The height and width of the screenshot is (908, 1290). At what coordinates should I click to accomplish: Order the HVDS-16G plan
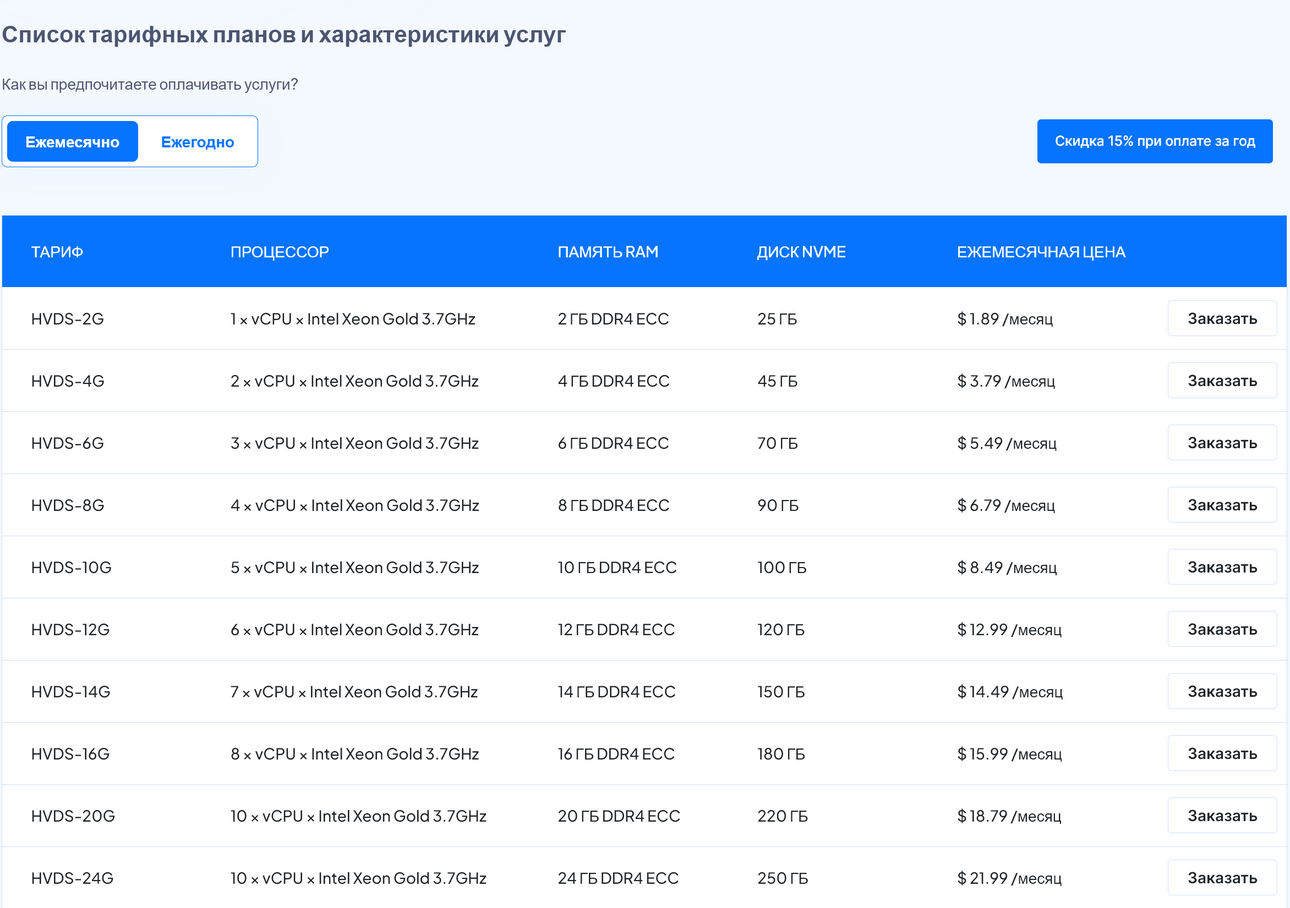(1222, 754)
